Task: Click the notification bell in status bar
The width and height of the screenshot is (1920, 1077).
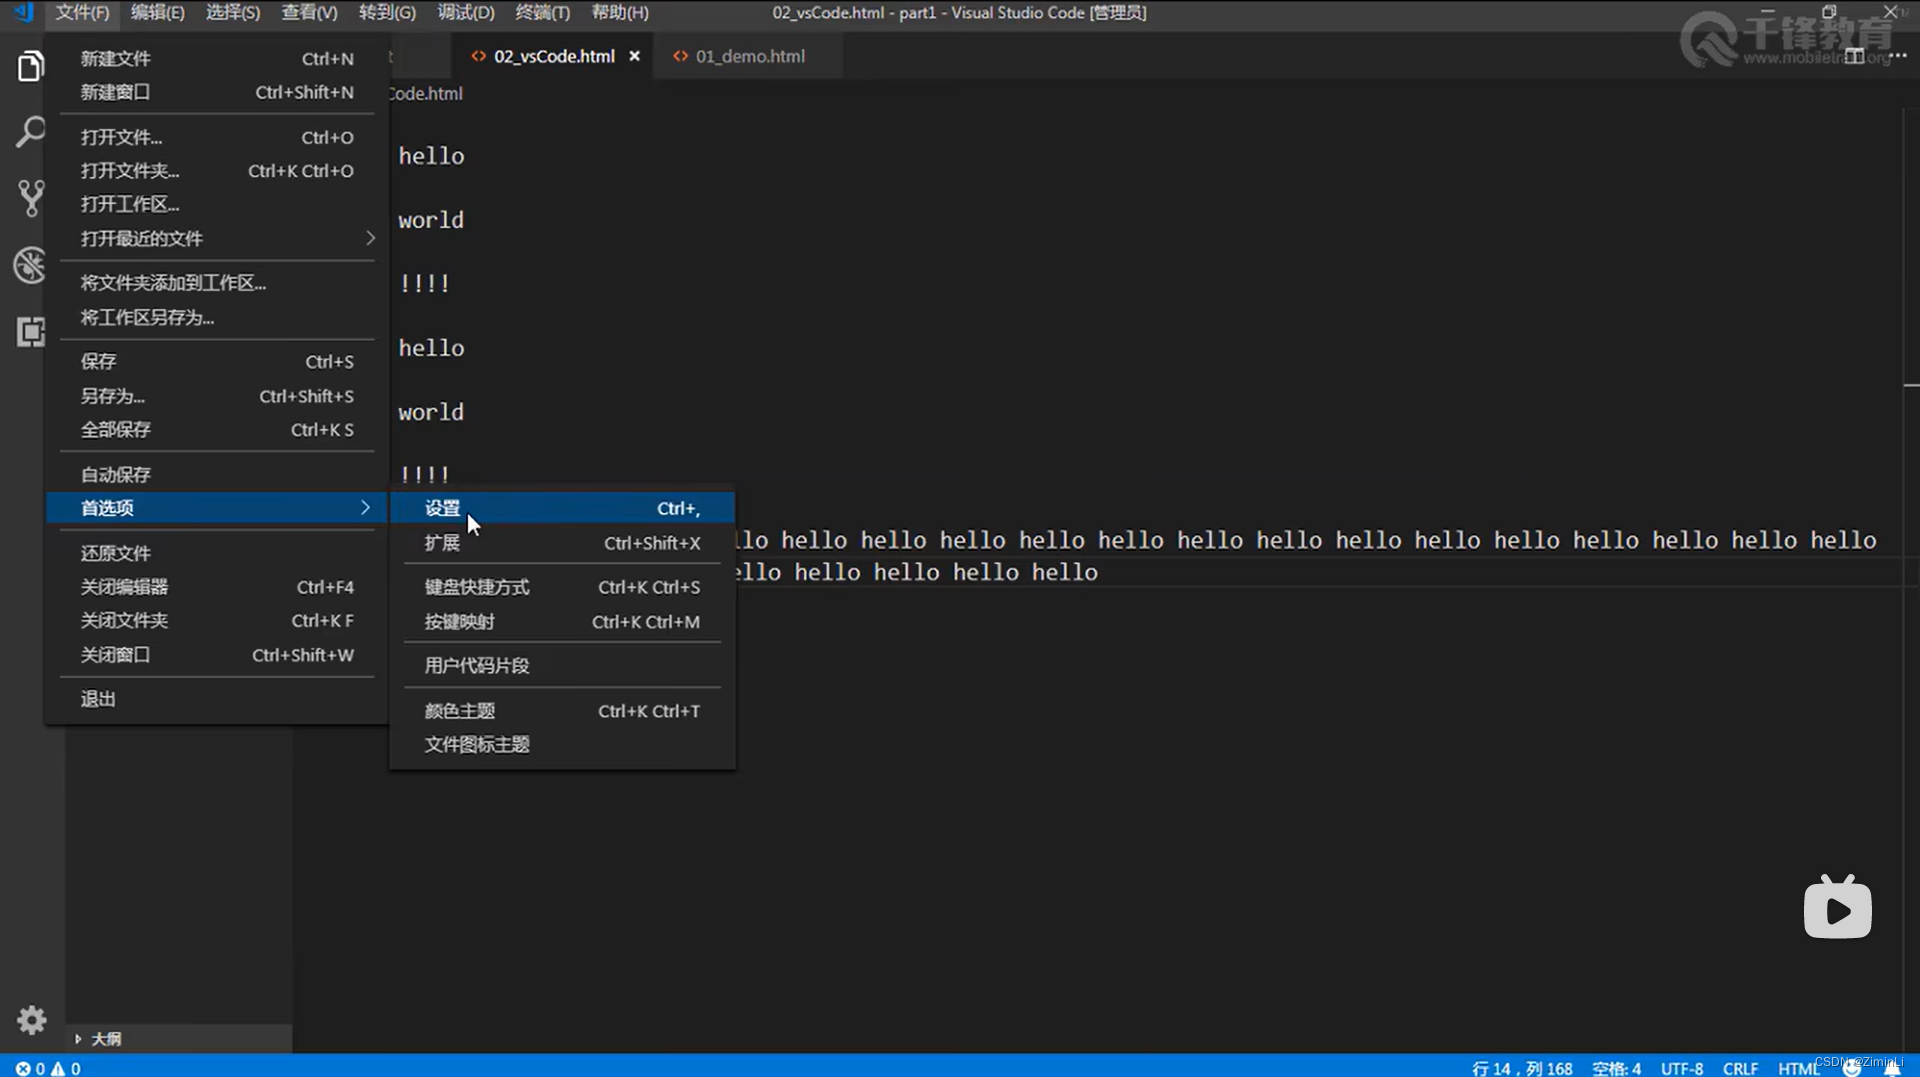Action: [1892, 1067]
